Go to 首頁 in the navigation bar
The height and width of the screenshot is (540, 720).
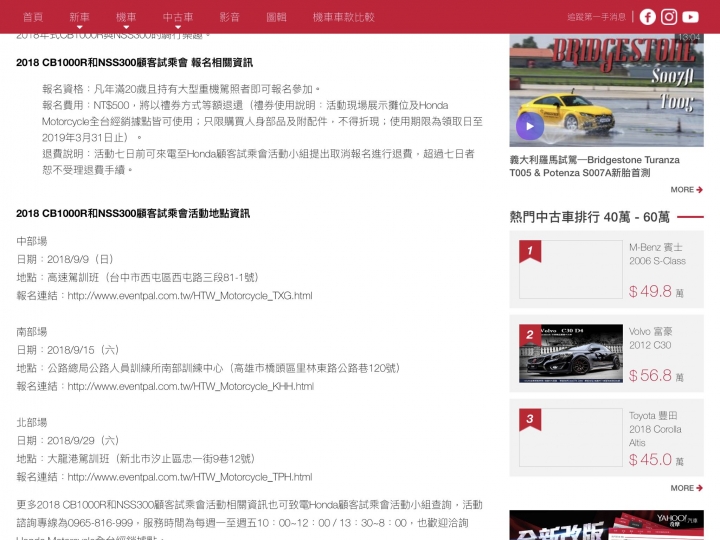tap(33, 17)
